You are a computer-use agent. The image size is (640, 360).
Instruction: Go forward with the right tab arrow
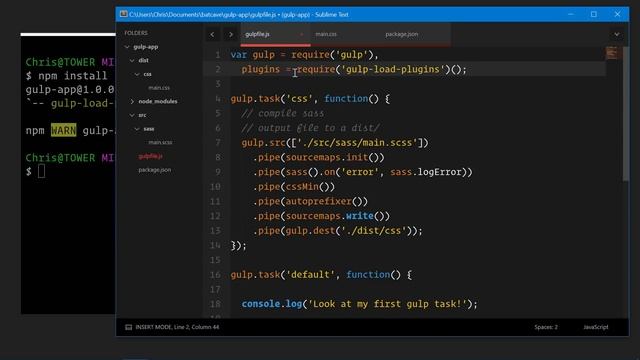coord(231,34)
